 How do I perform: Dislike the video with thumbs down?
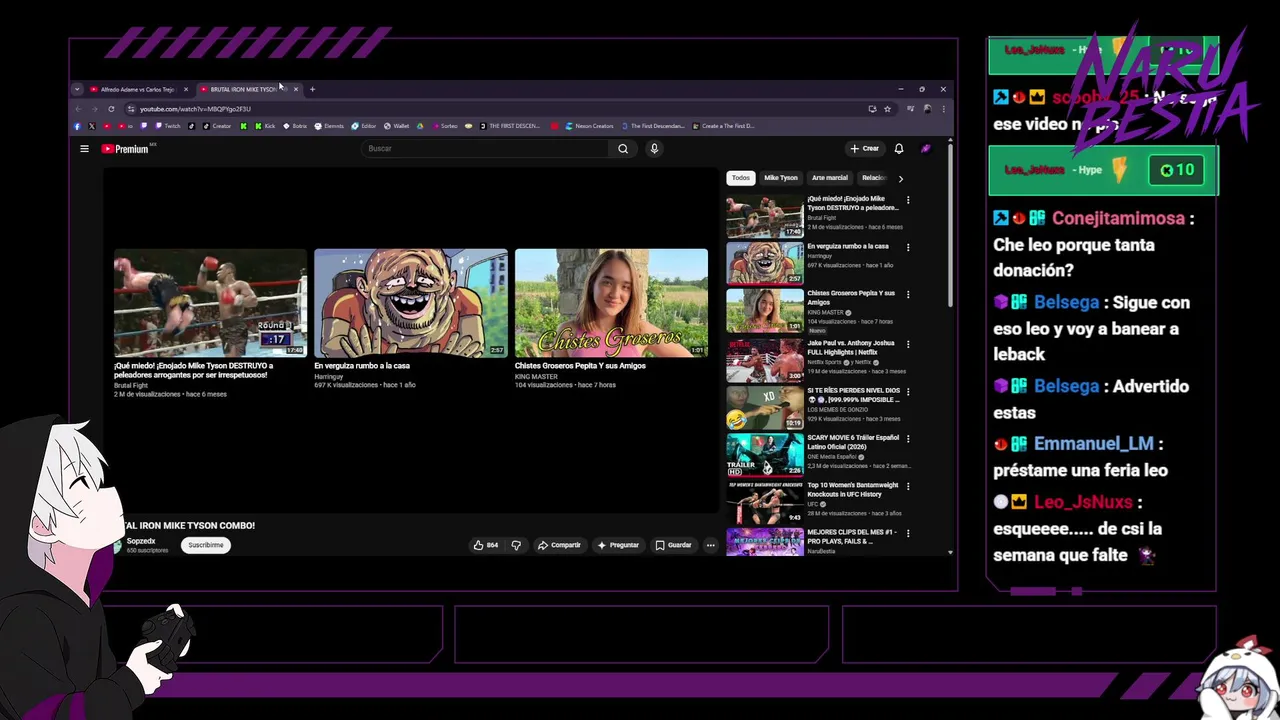[x=516, y=545]
